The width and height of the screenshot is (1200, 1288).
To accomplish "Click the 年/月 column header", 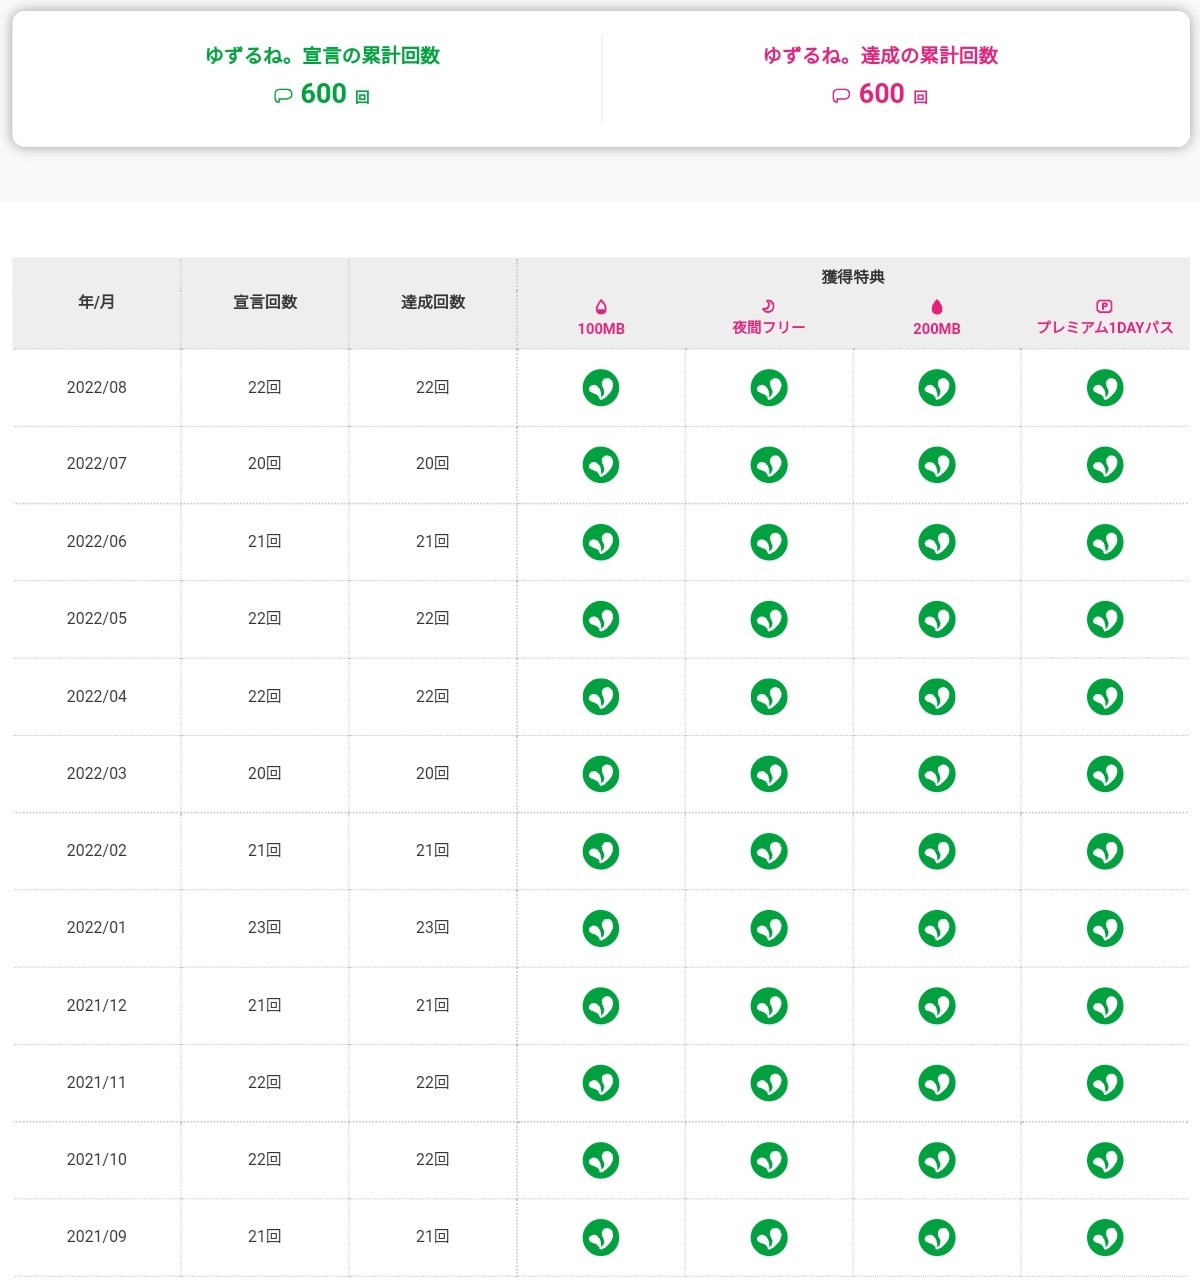I will click(x=97, y=302).
